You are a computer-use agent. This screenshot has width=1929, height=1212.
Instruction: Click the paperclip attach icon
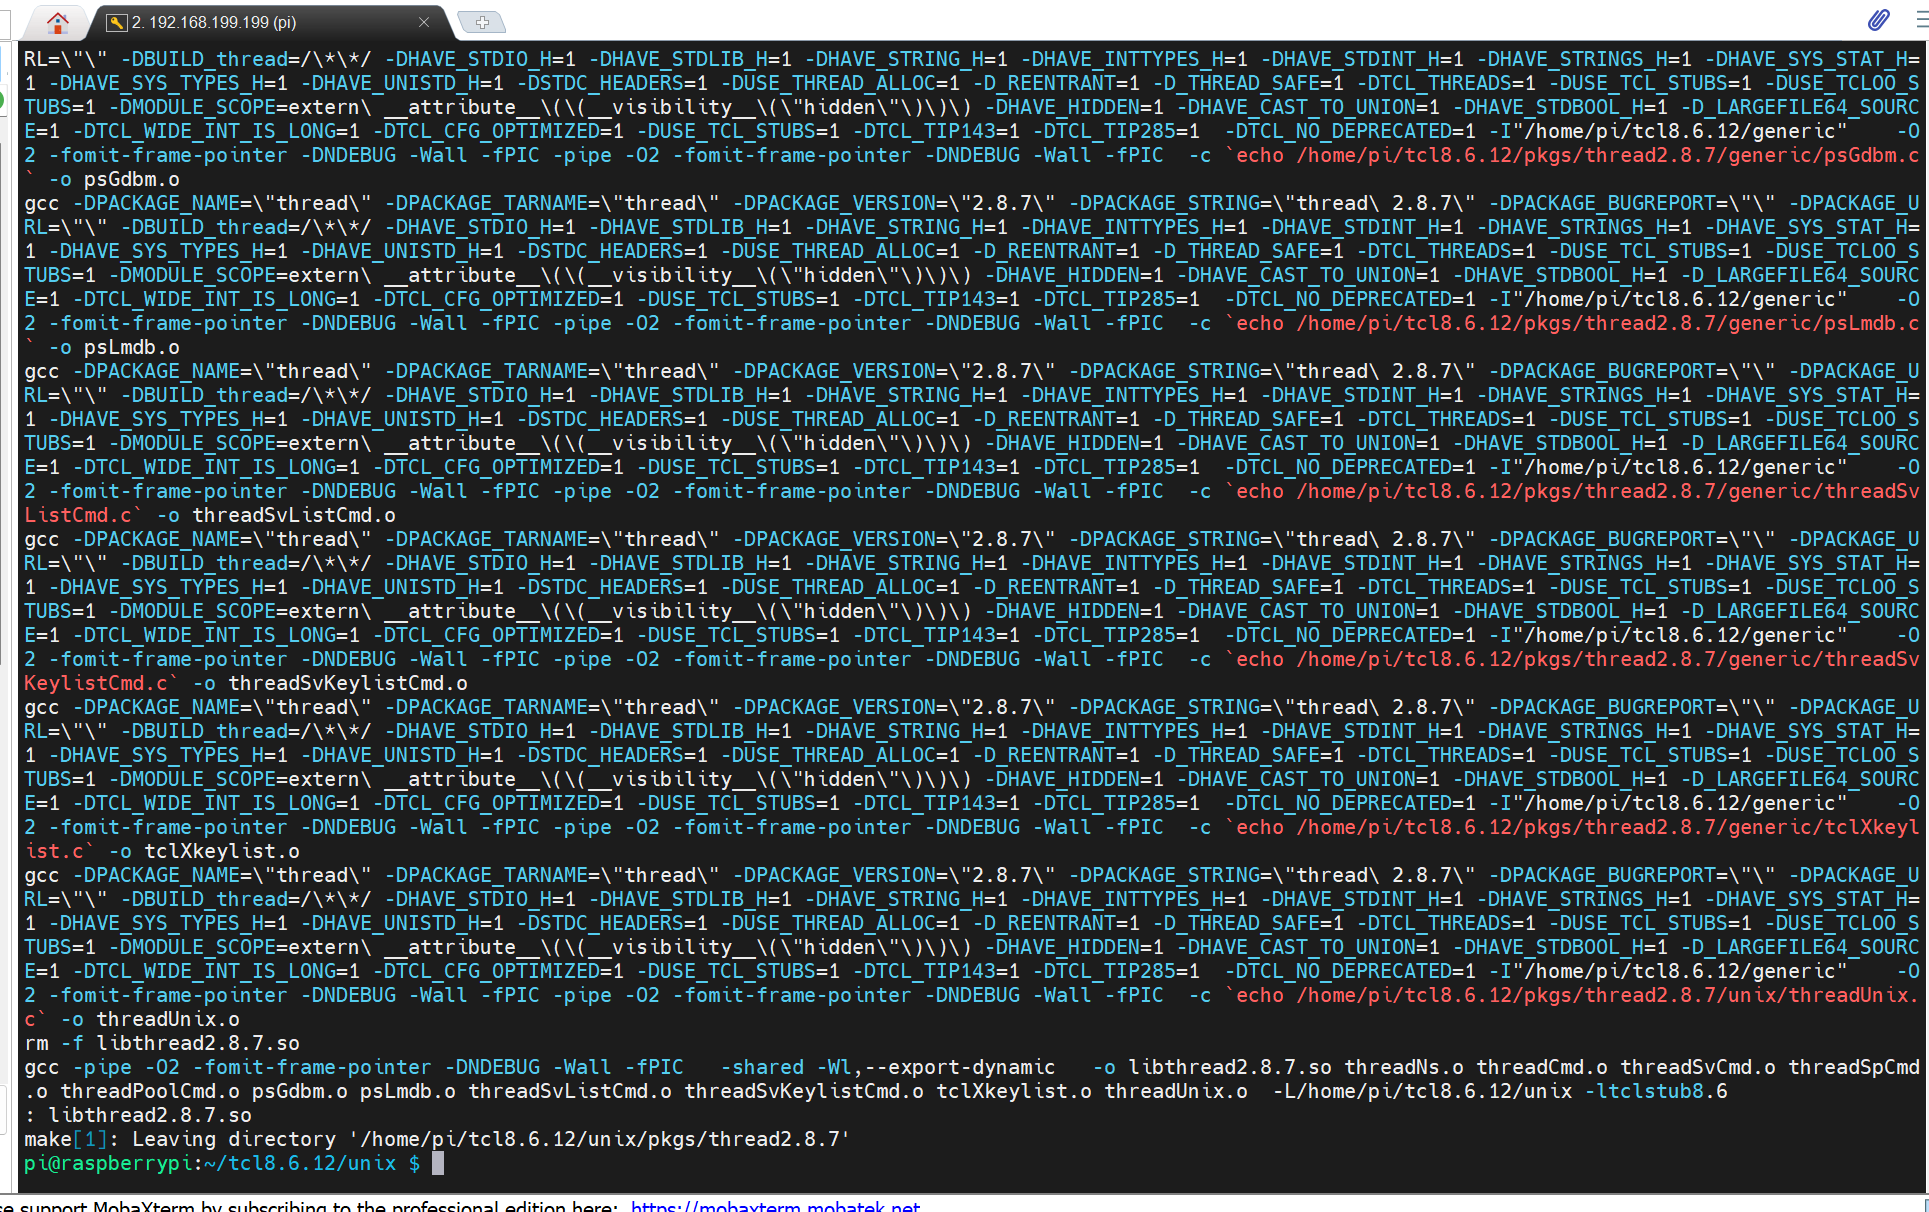coord(1878,20)
